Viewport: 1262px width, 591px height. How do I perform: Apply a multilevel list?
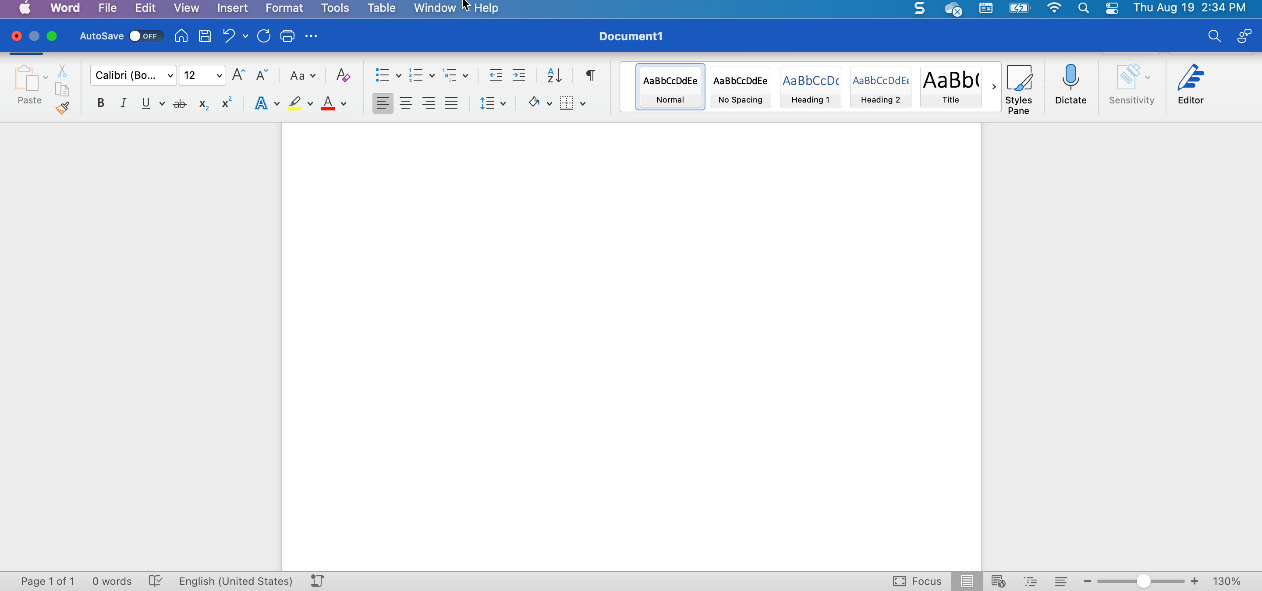[x=450, y=75]
